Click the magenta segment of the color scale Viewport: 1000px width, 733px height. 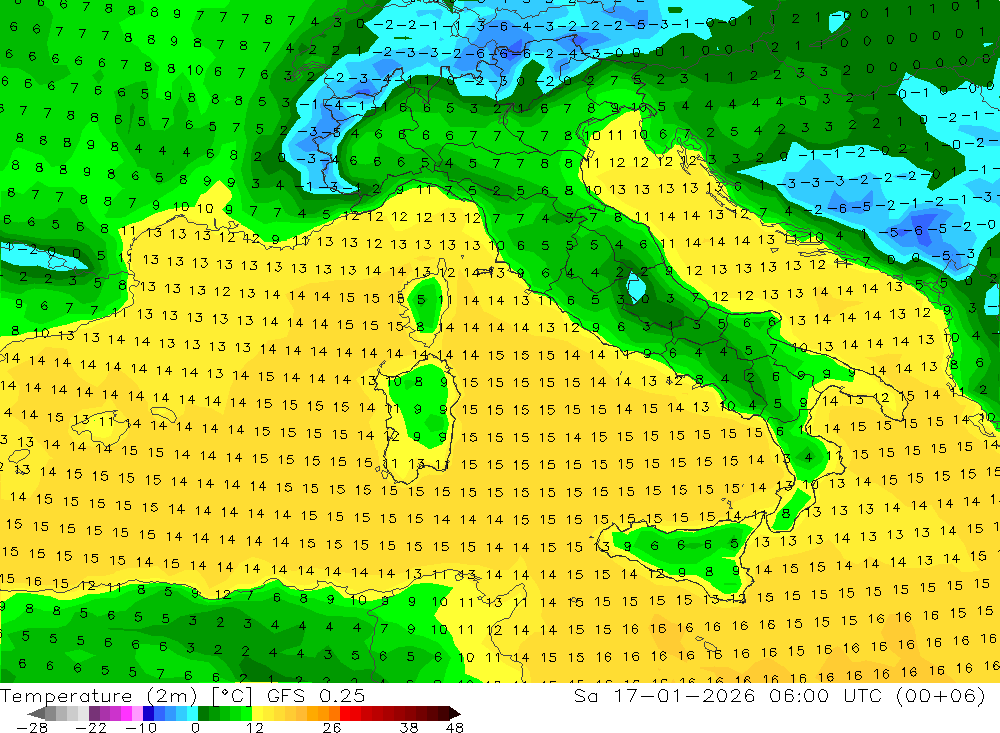point(126,713)
